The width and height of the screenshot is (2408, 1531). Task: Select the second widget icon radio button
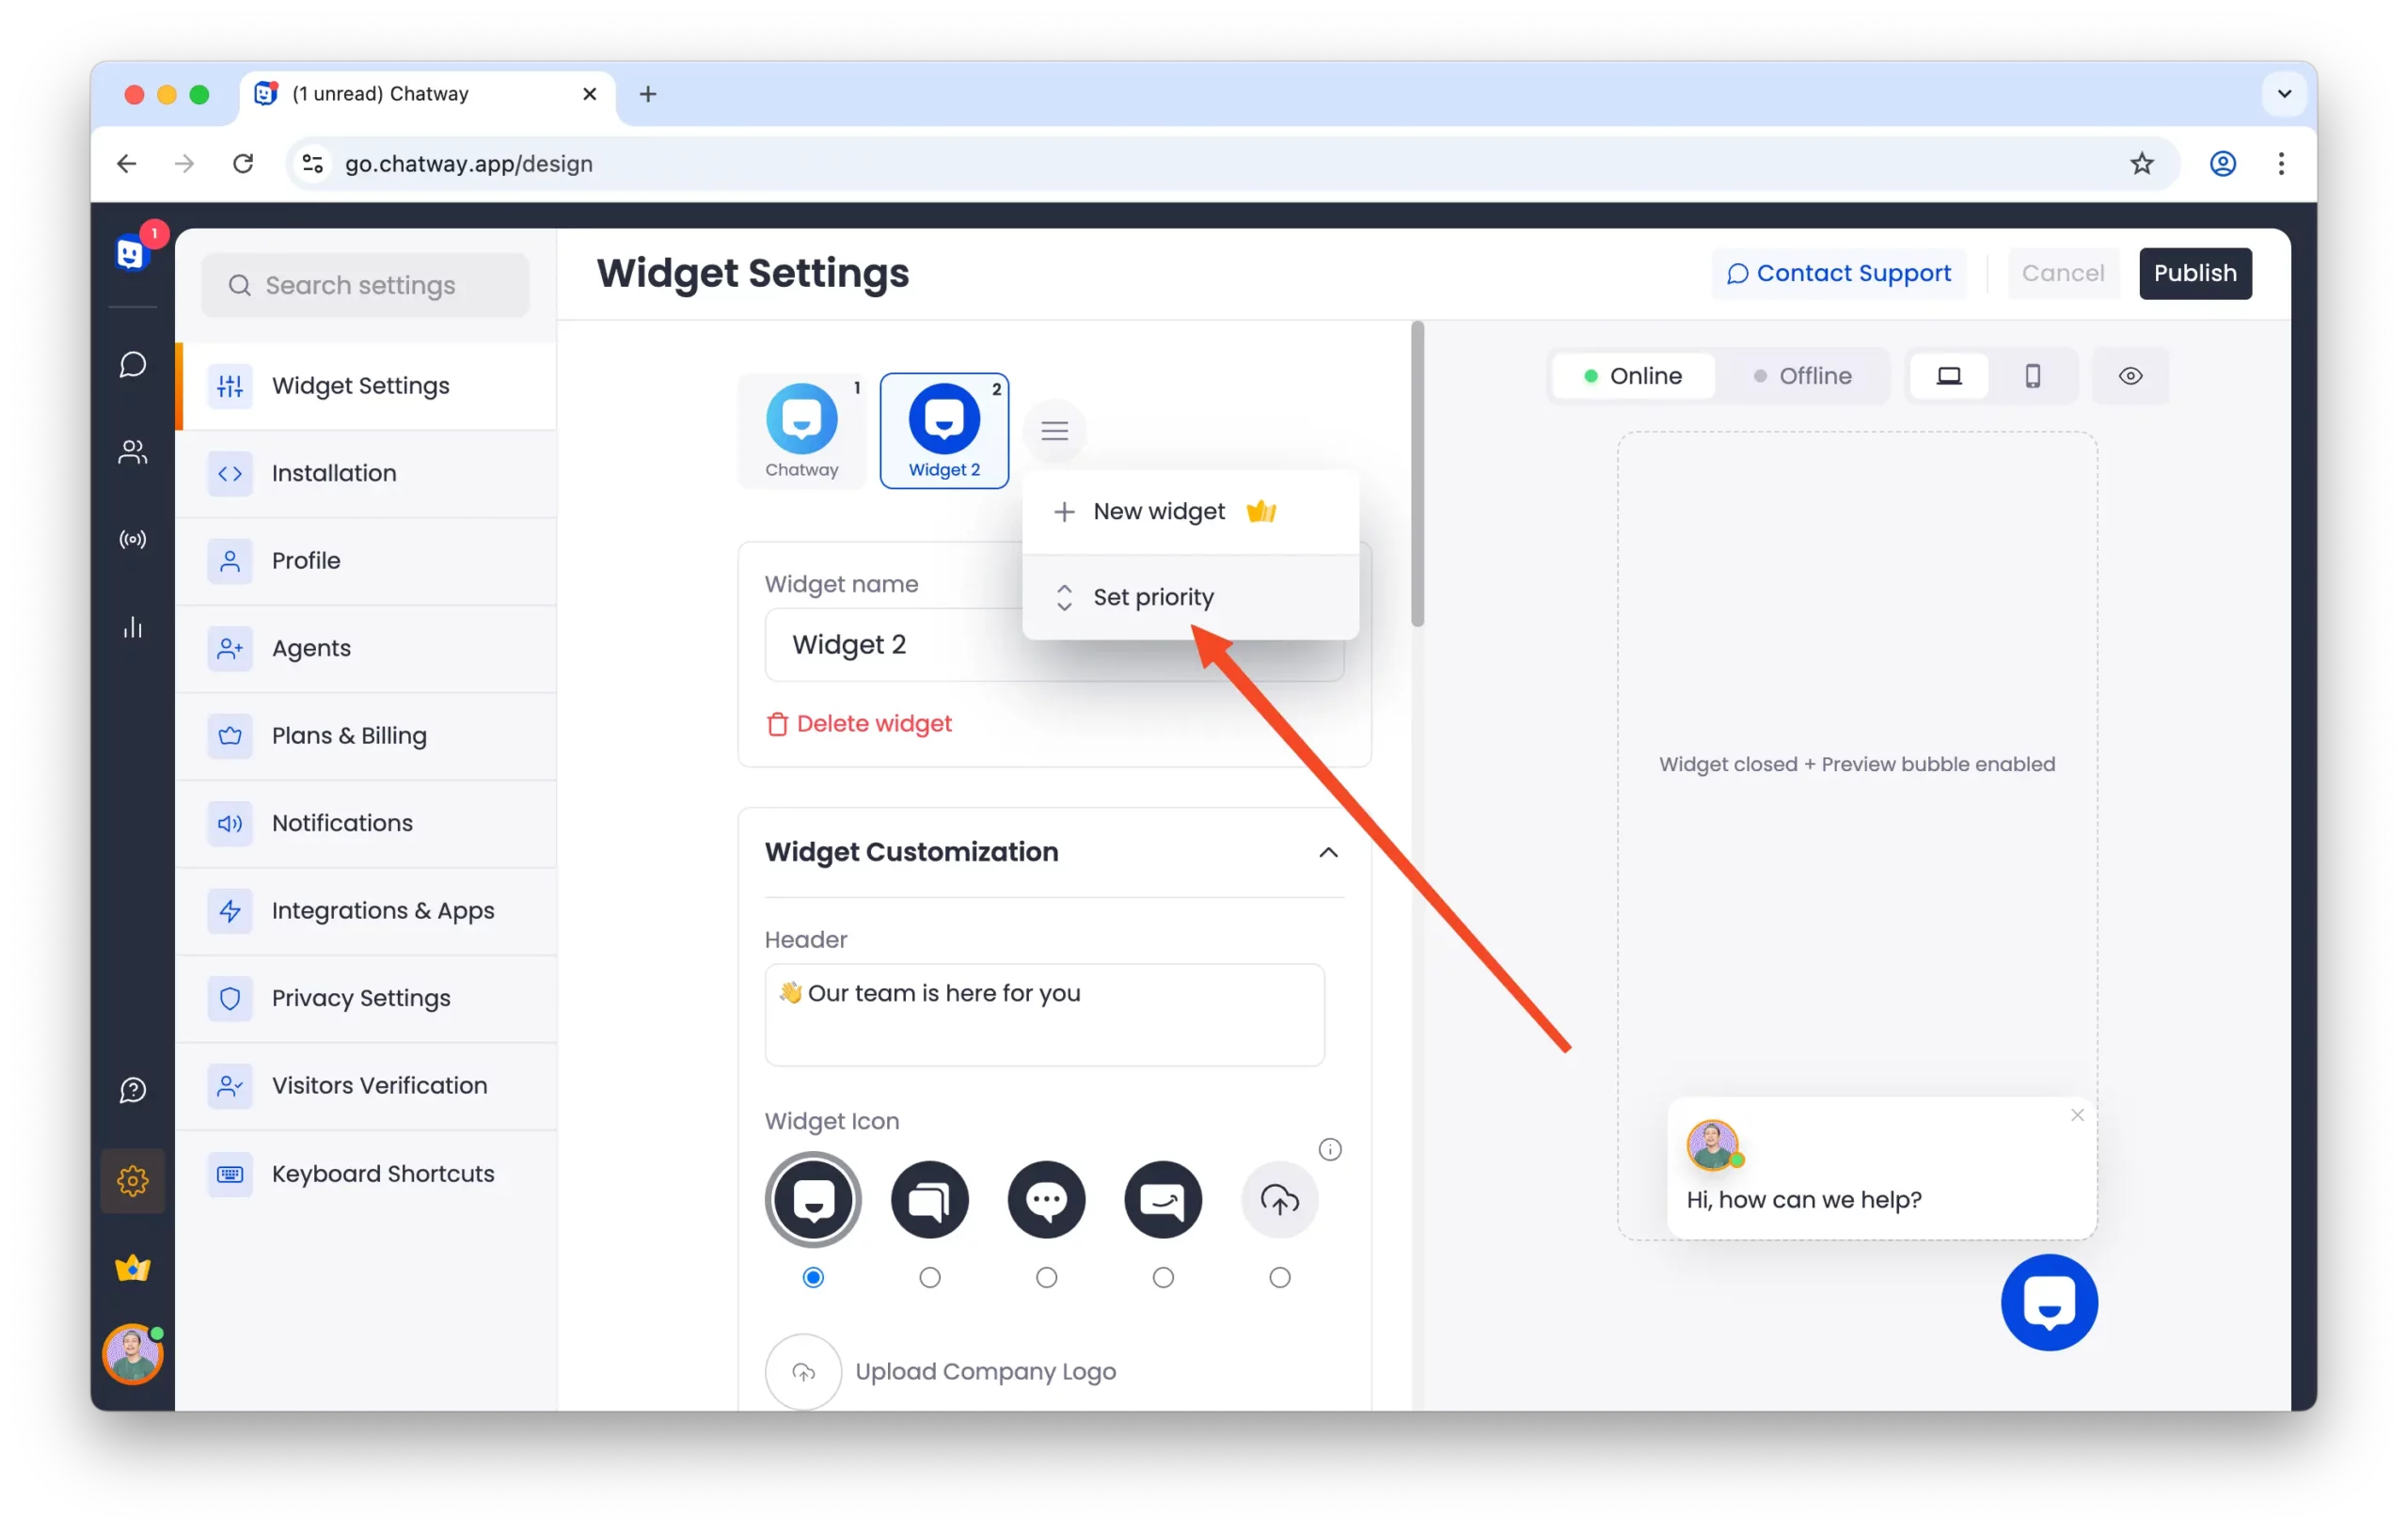point(930,1277)
